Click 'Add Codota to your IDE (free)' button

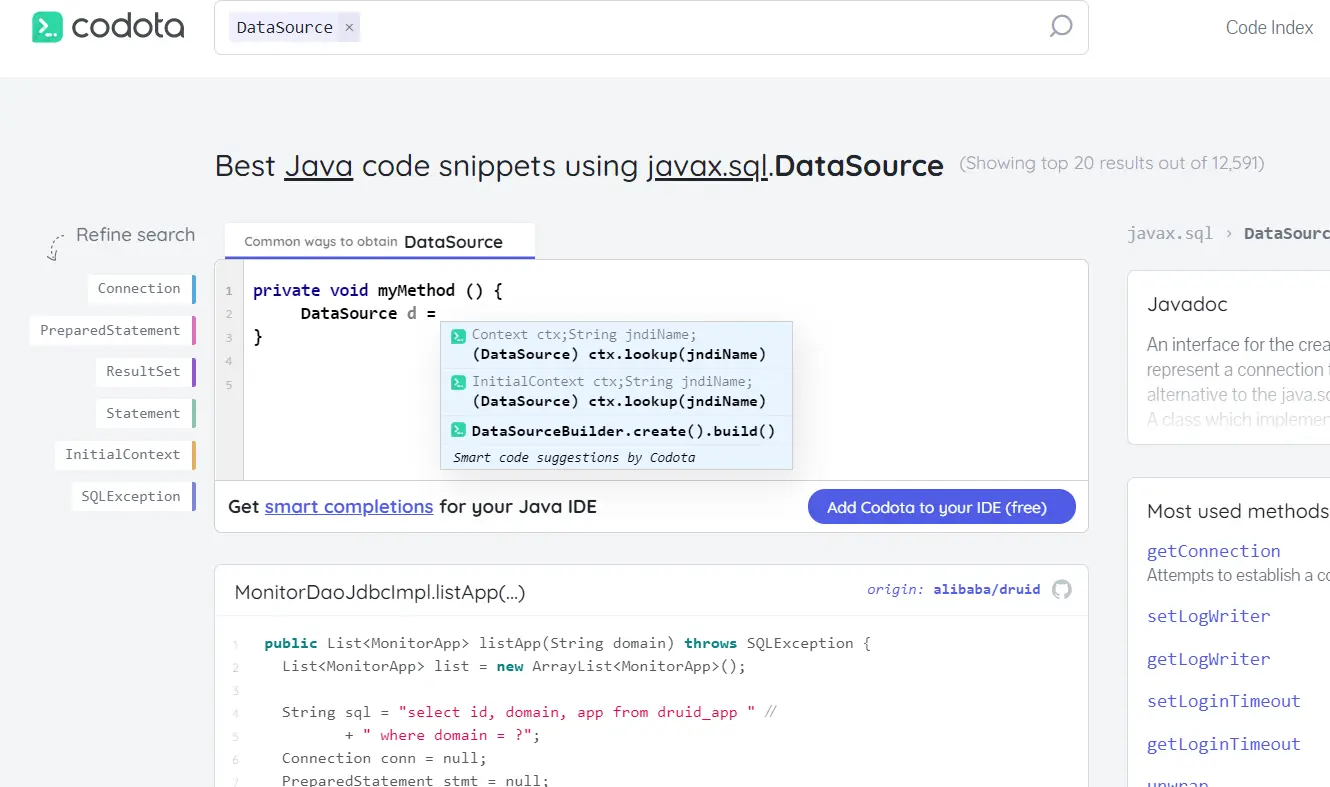pos(941,506)
